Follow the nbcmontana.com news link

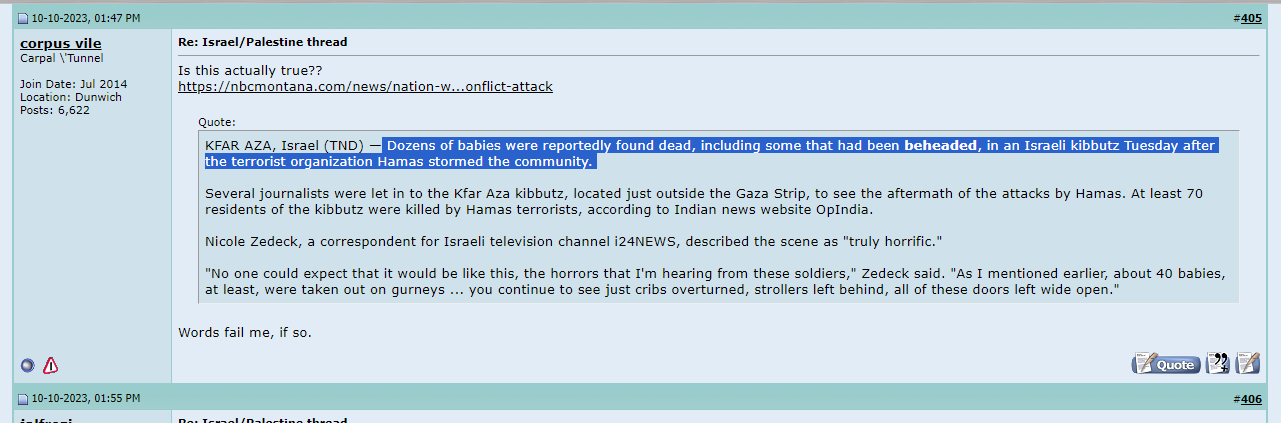[365, 87]
